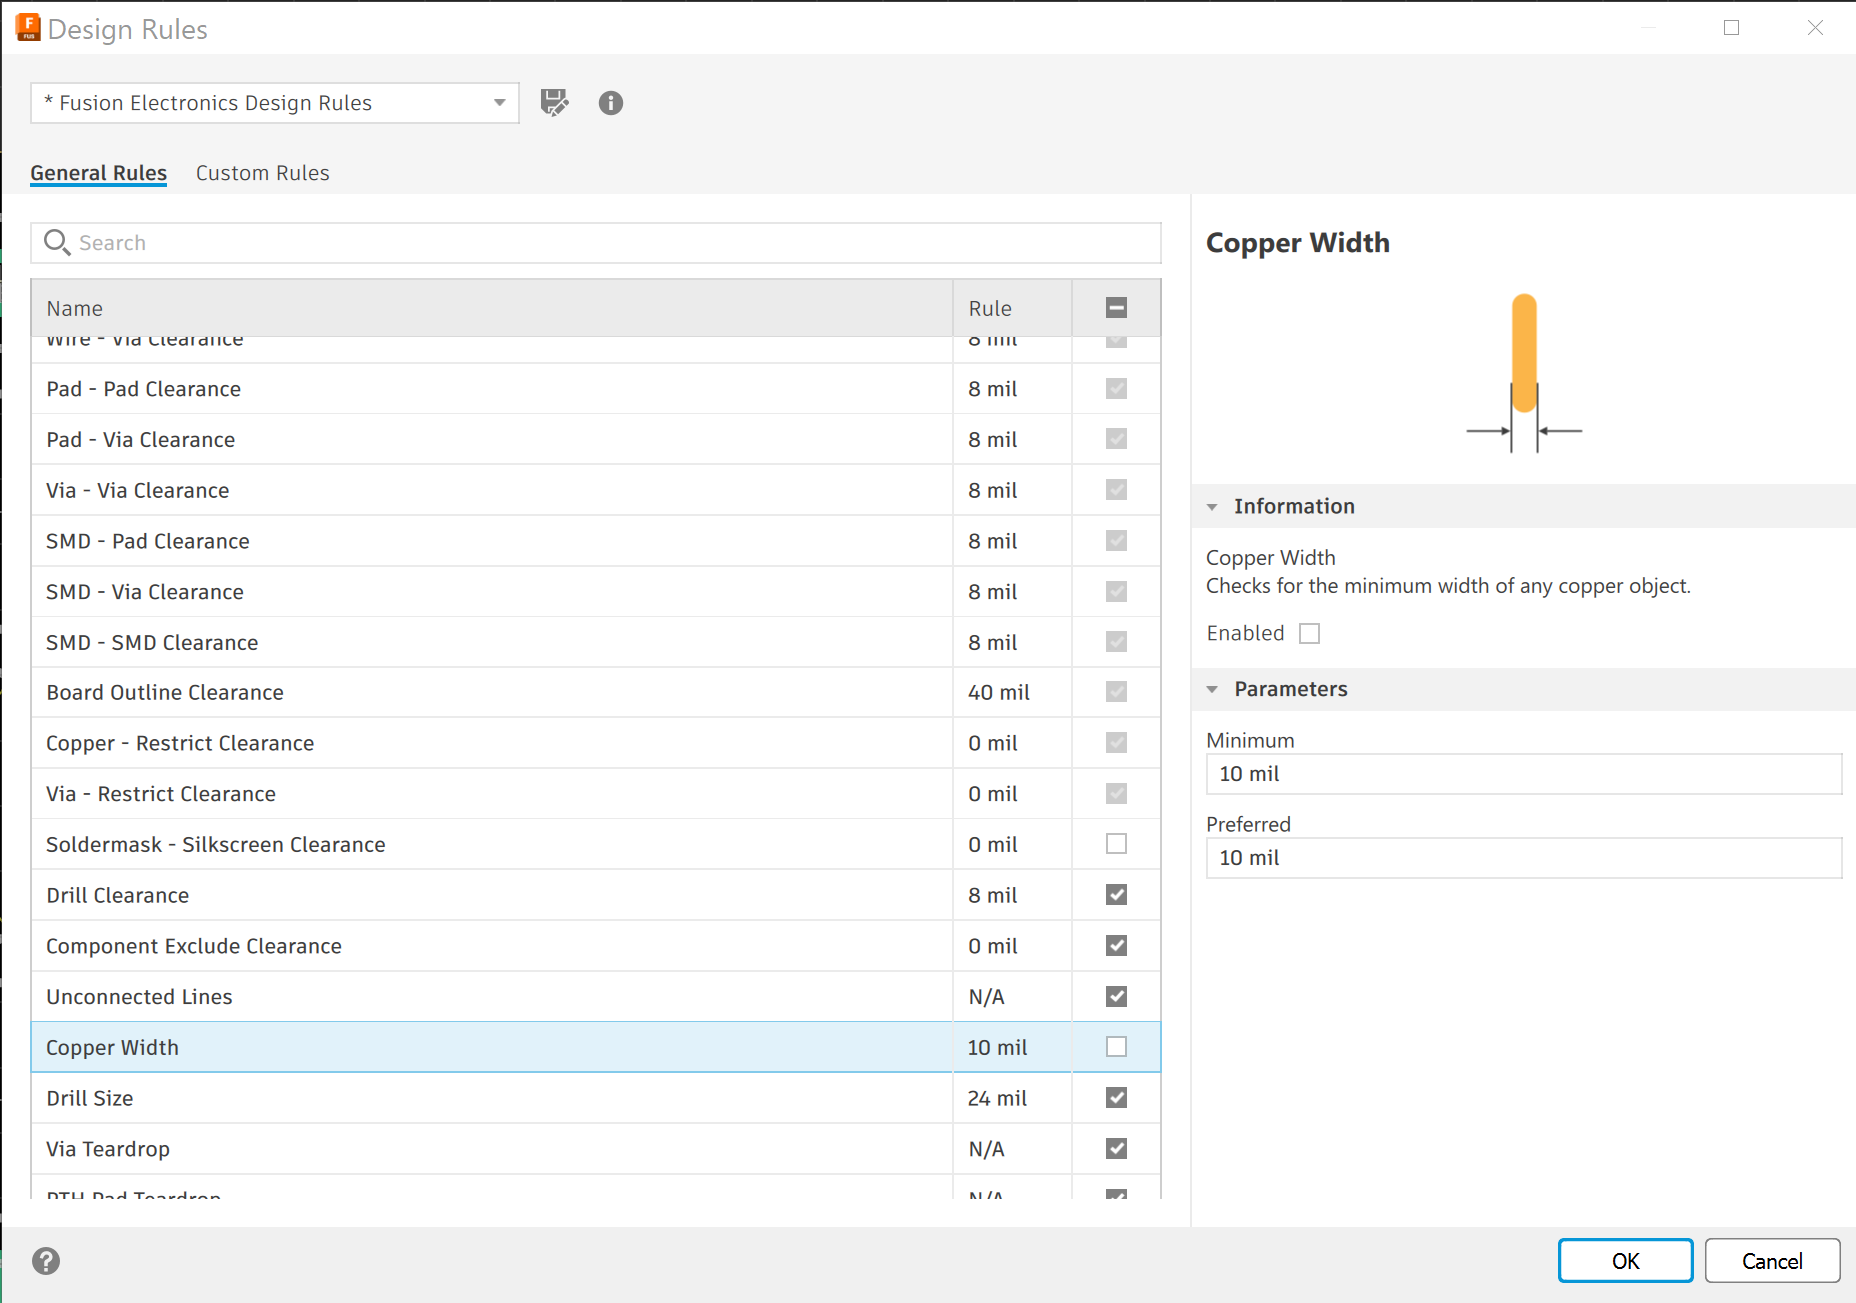The height and width of the screenshot is (1303, 1856).
Task: Maximize the Design Rules window
Action: pos(1732,28)
